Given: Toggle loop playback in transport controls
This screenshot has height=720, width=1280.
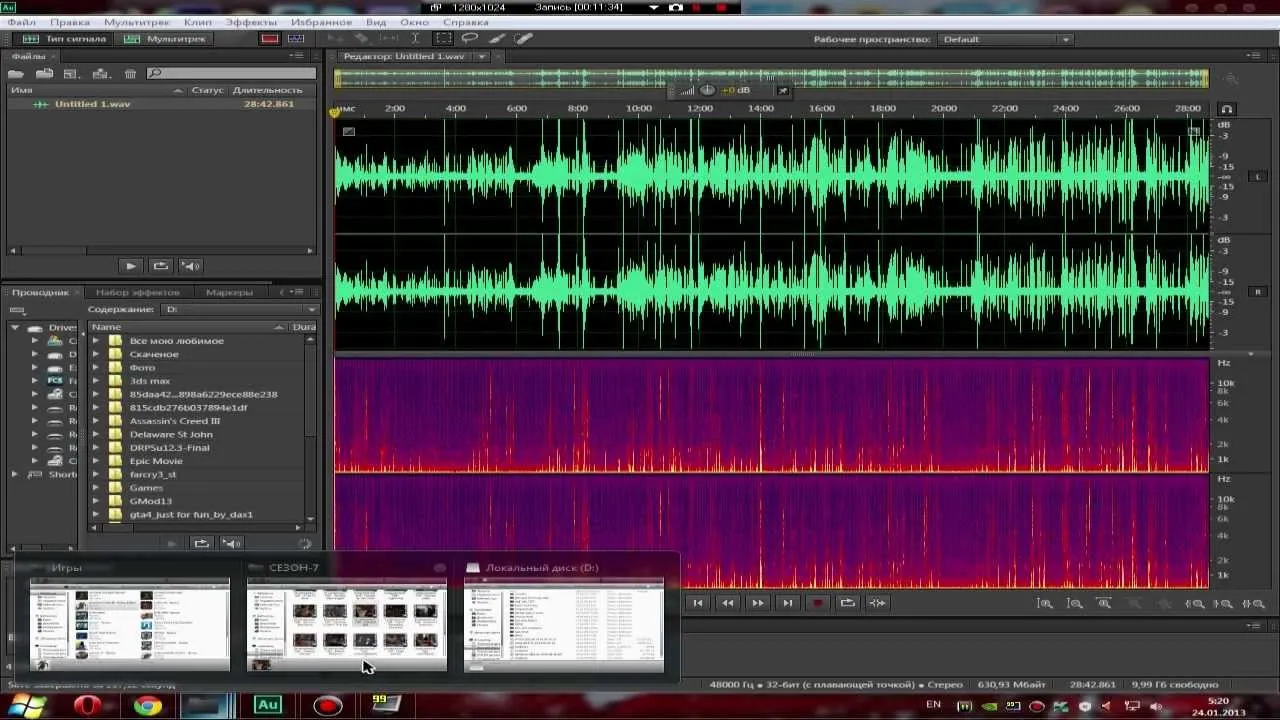Looking at the screenshot, I should pyautogui.click(x=847, y=603).
